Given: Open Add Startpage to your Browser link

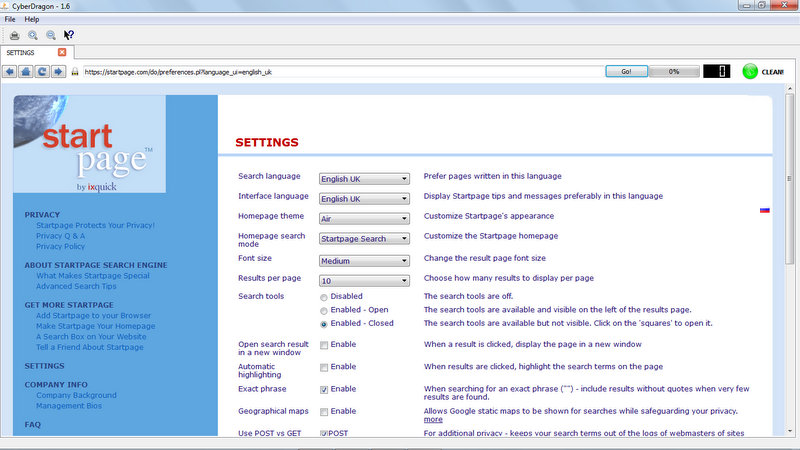Looking at the screenshot, I should 93,316.
